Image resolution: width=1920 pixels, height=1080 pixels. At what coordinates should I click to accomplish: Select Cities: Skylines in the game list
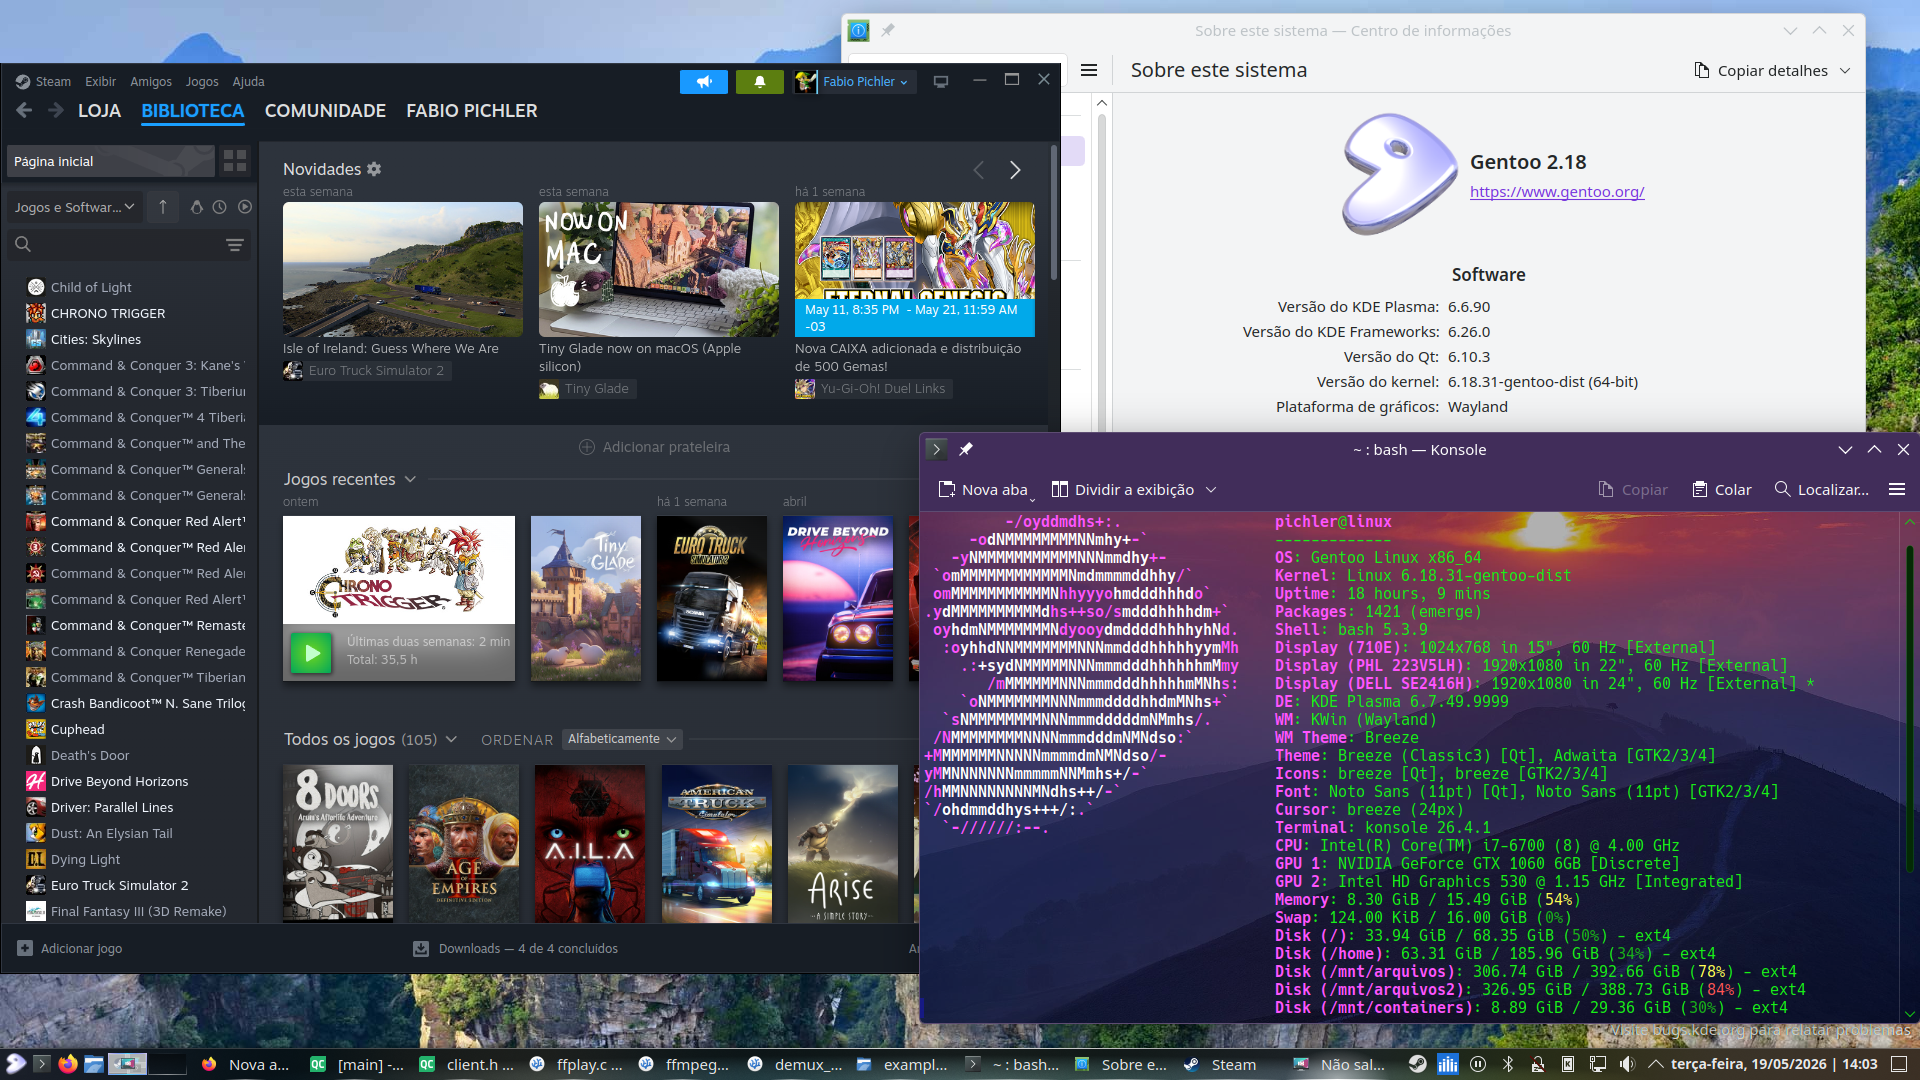[x=96, y=340]
